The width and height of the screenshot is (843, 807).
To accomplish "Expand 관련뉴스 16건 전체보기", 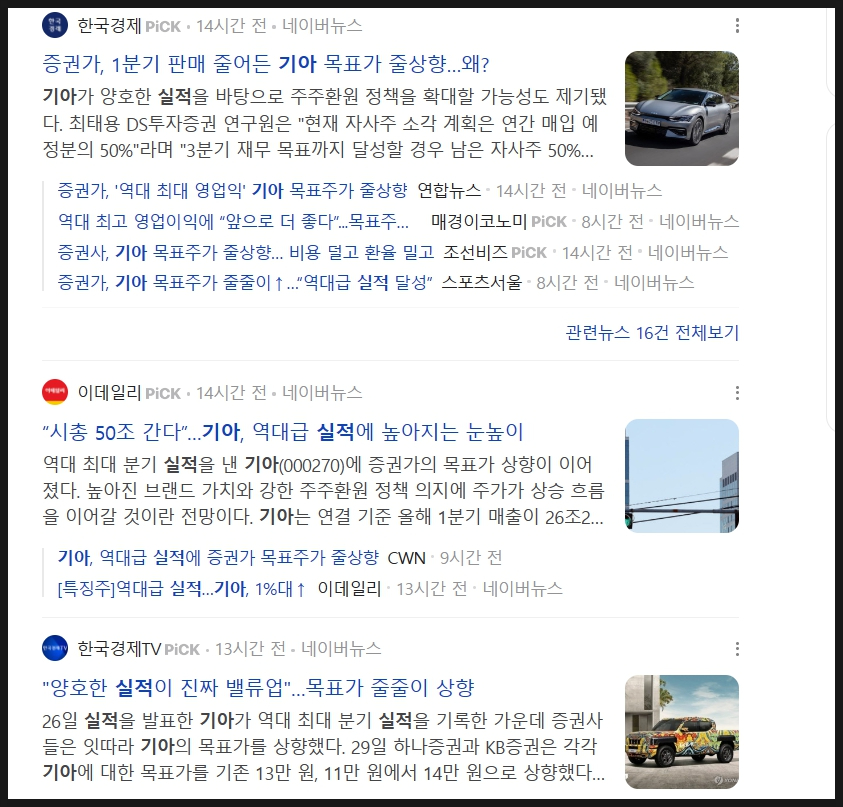I will click(x=652, y=333).
